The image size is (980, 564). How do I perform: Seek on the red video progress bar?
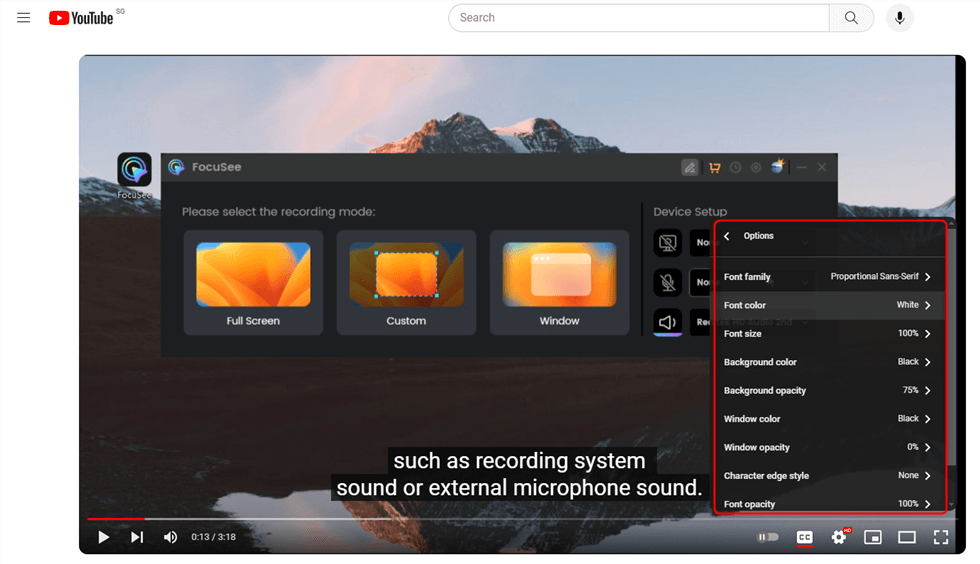click(x=116, y=518)
